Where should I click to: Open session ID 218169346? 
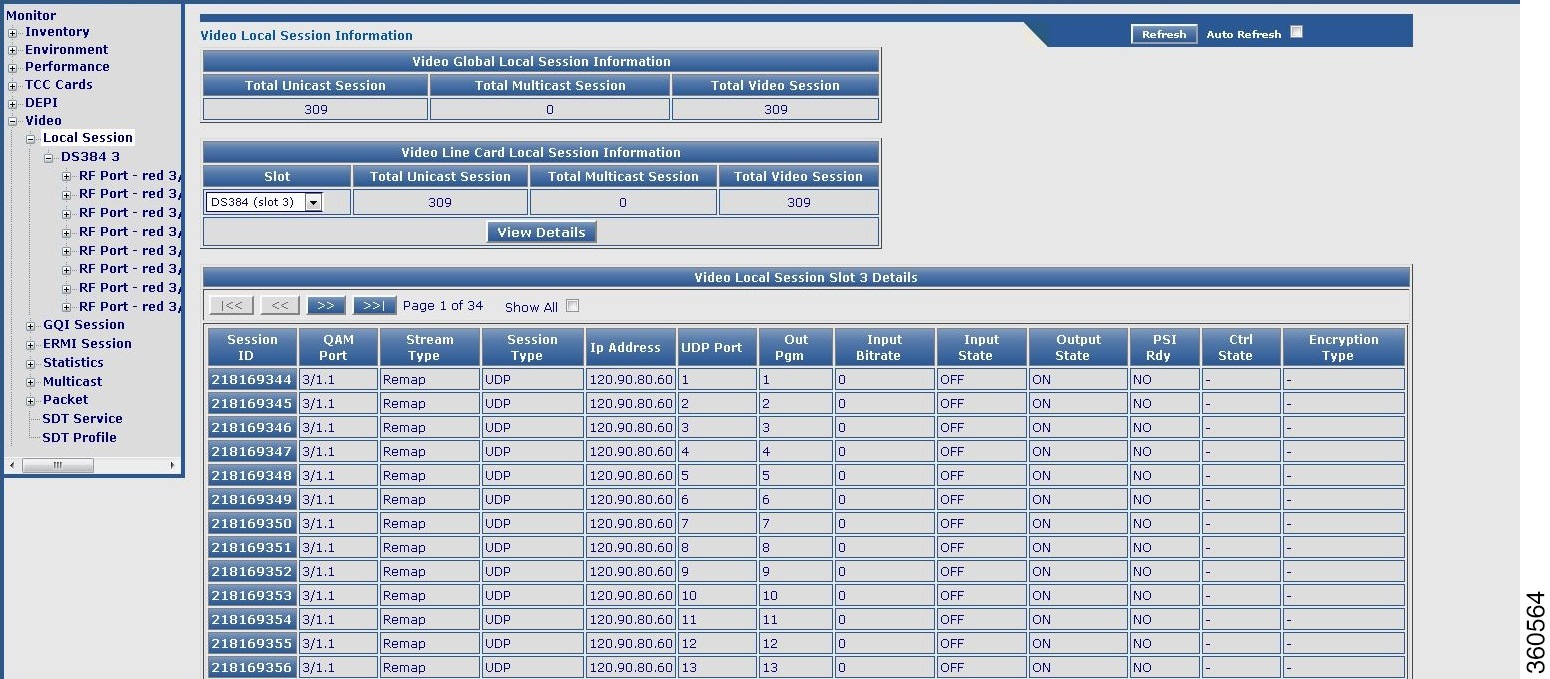pos(252,428)
